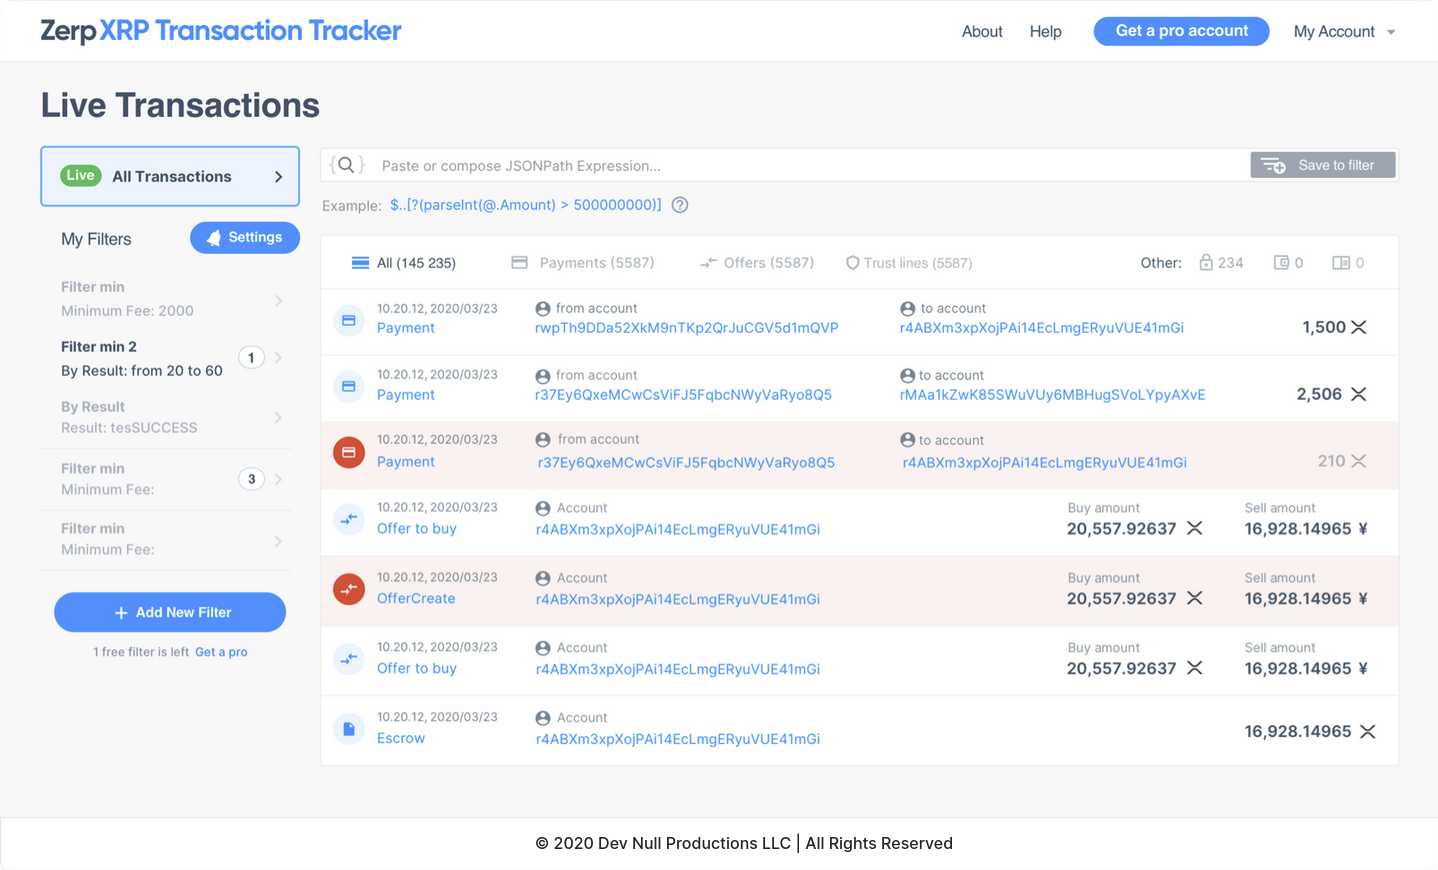Open the My Account dropdown
Screen dimensions: 1438x870
(1343, 32)
